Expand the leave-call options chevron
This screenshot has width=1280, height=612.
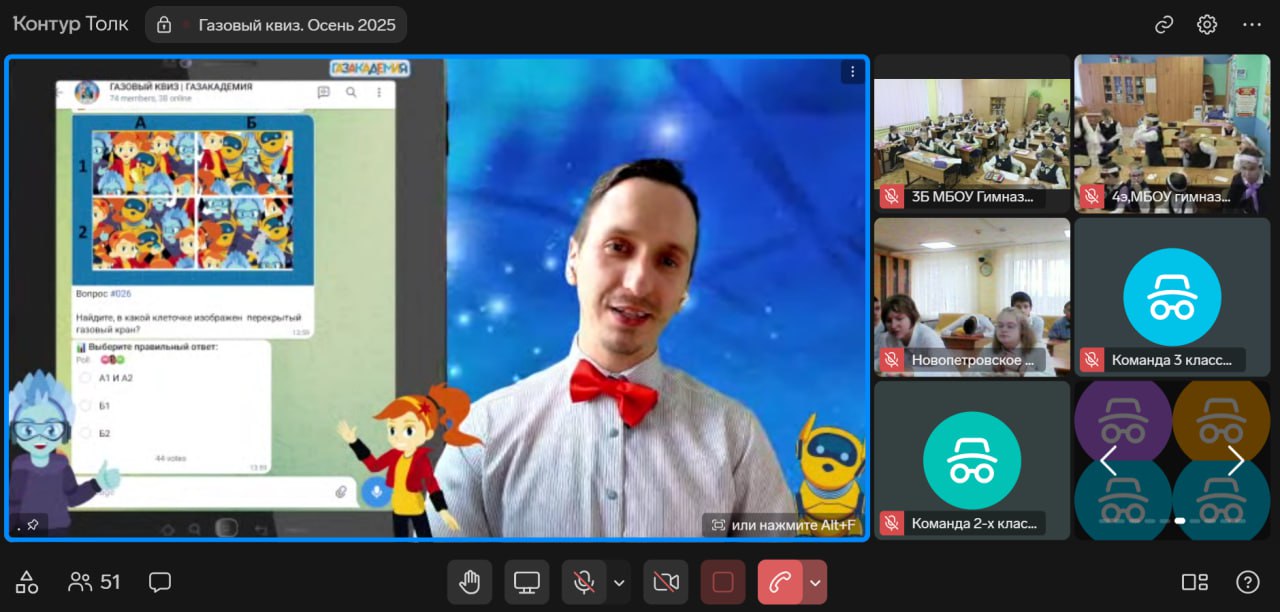pyautogui.click(x=816, y=582)
